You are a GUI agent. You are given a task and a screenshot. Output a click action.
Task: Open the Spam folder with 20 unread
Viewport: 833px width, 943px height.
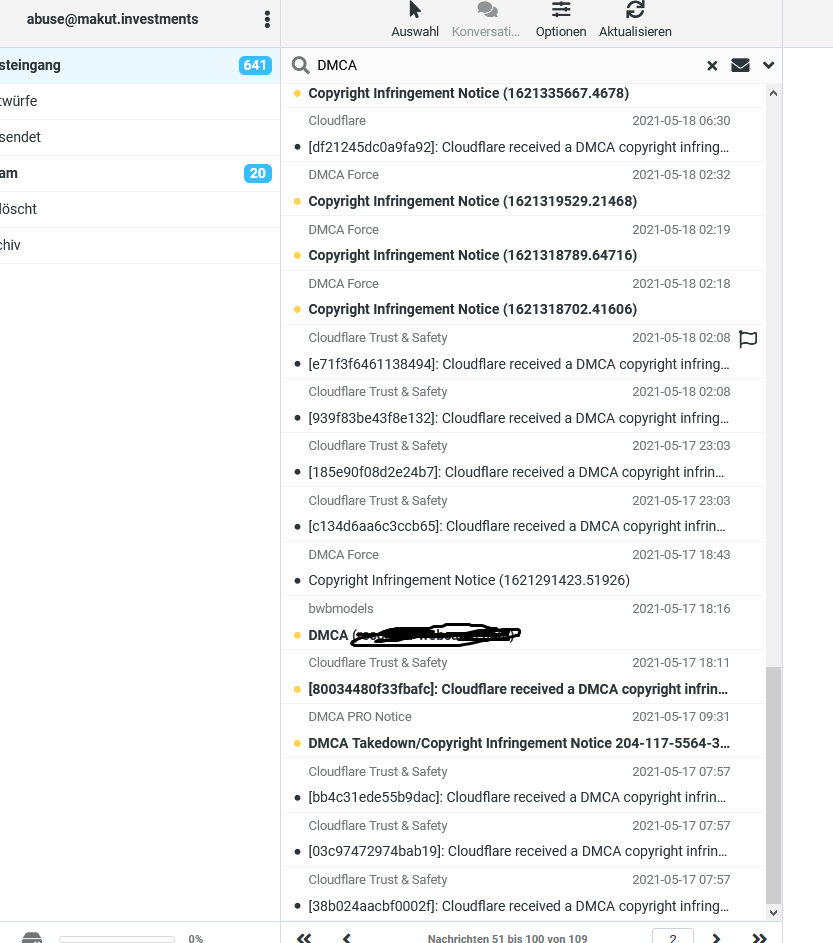tap(140, 173)
